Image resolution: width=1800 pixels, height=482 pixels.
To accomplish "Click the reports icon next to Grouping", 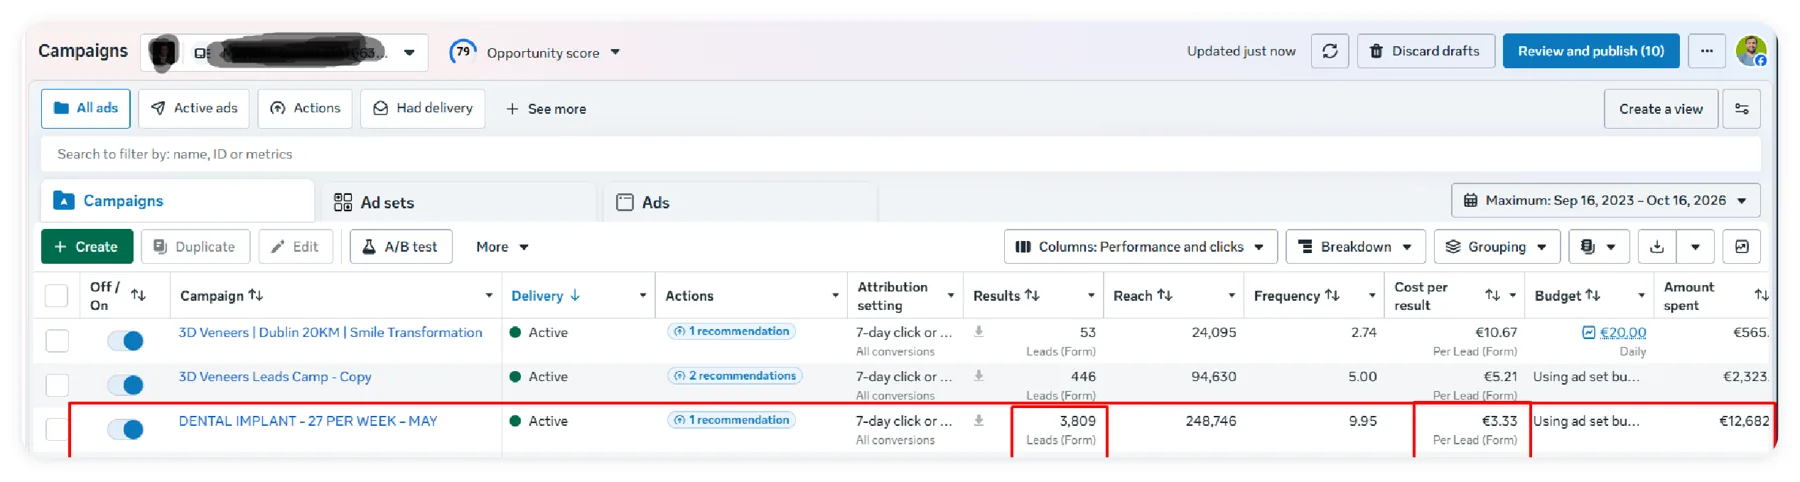I will (x=1597, y=247).
